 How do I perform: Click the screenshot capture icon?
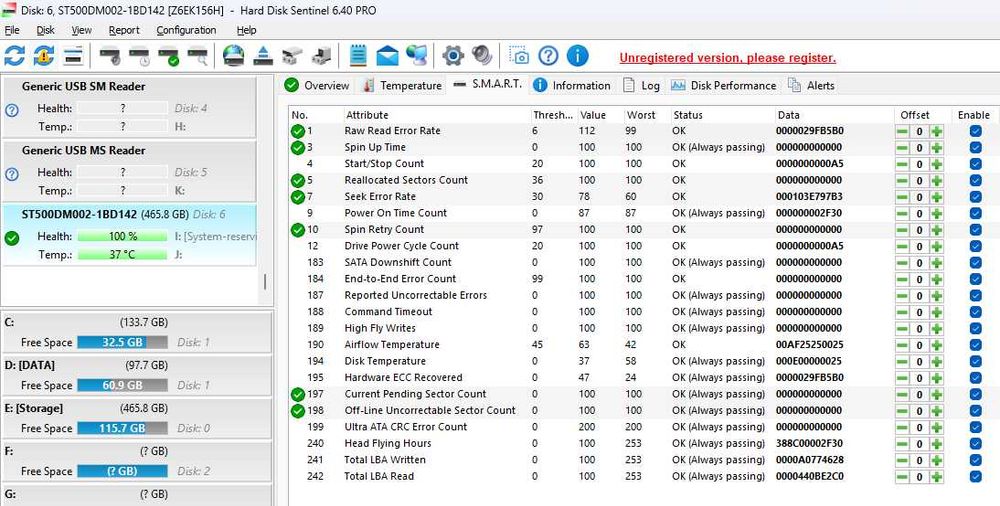coord(519,56)
